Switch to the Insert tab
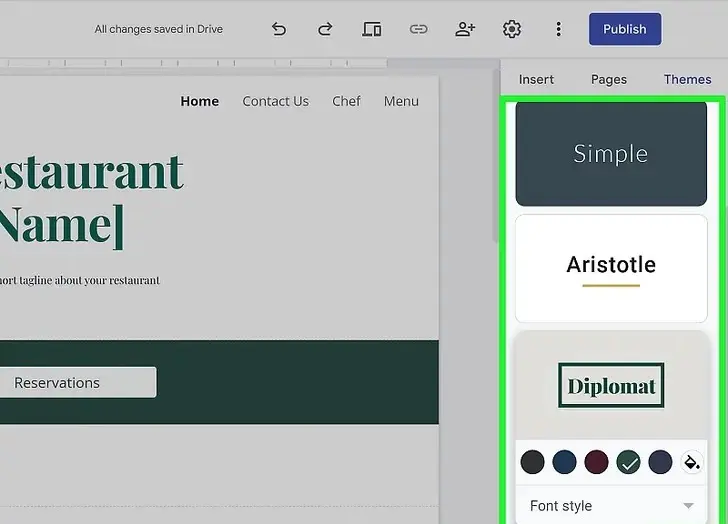 [x=536, y=79]
